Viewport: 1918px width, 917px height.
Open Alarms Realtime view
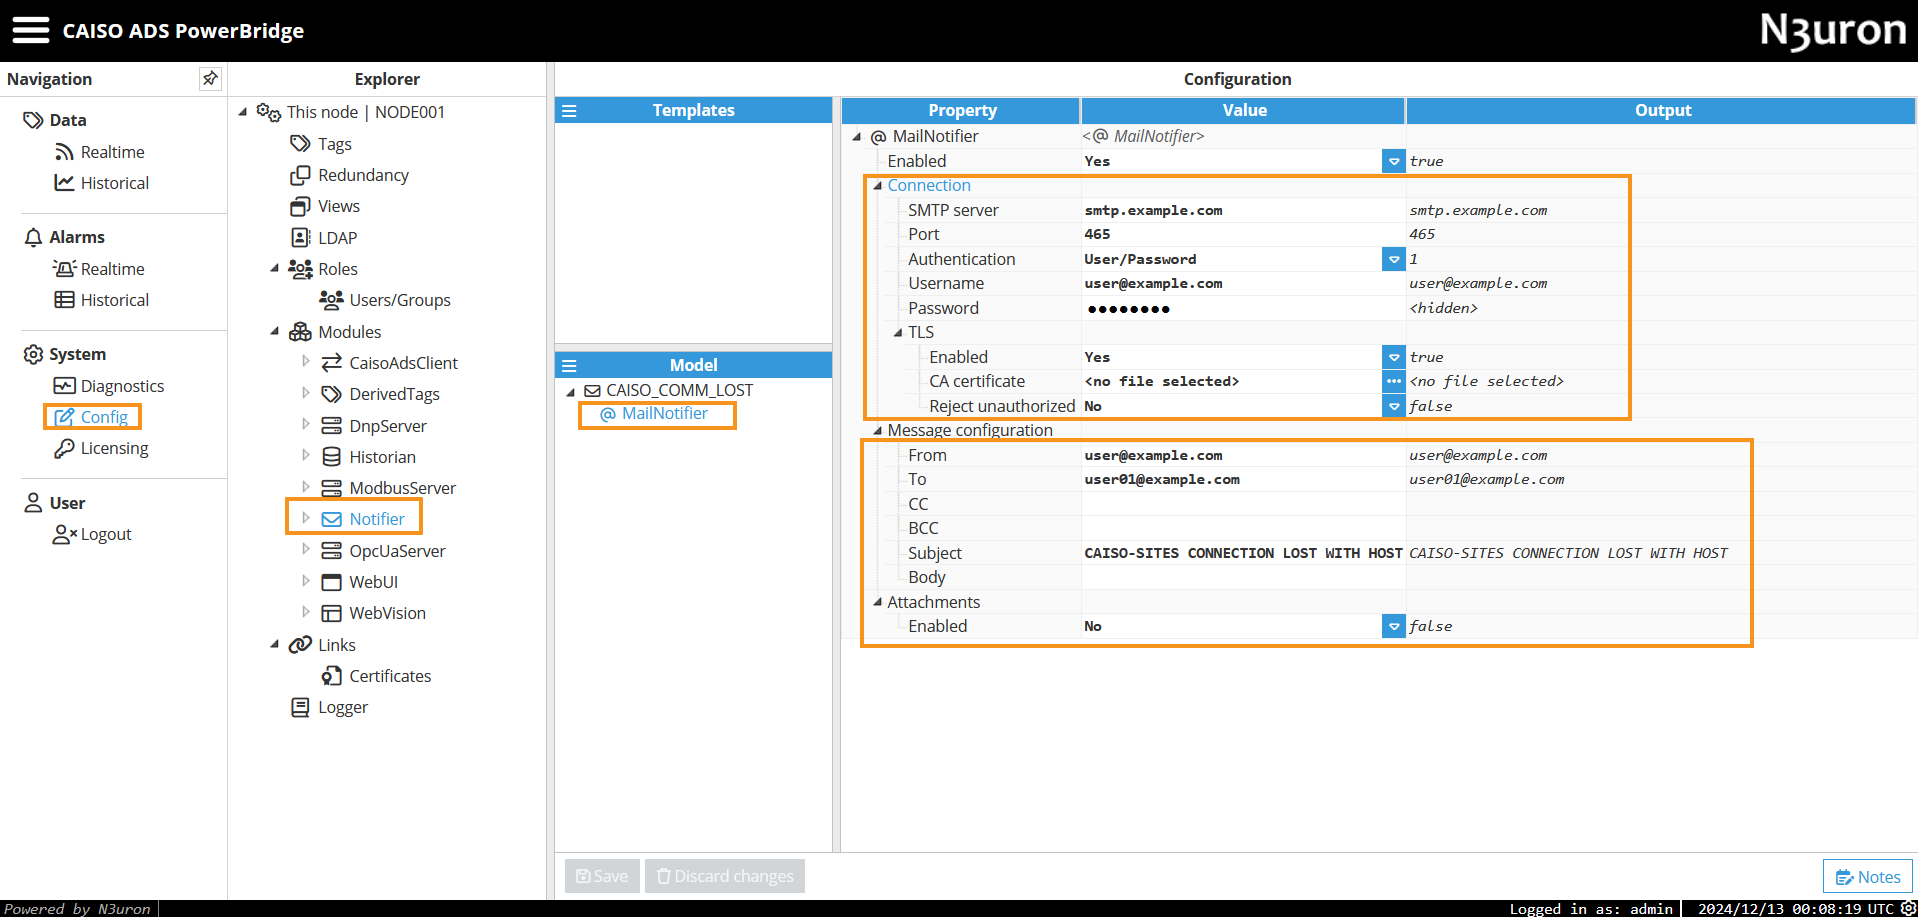coord(100,269)
